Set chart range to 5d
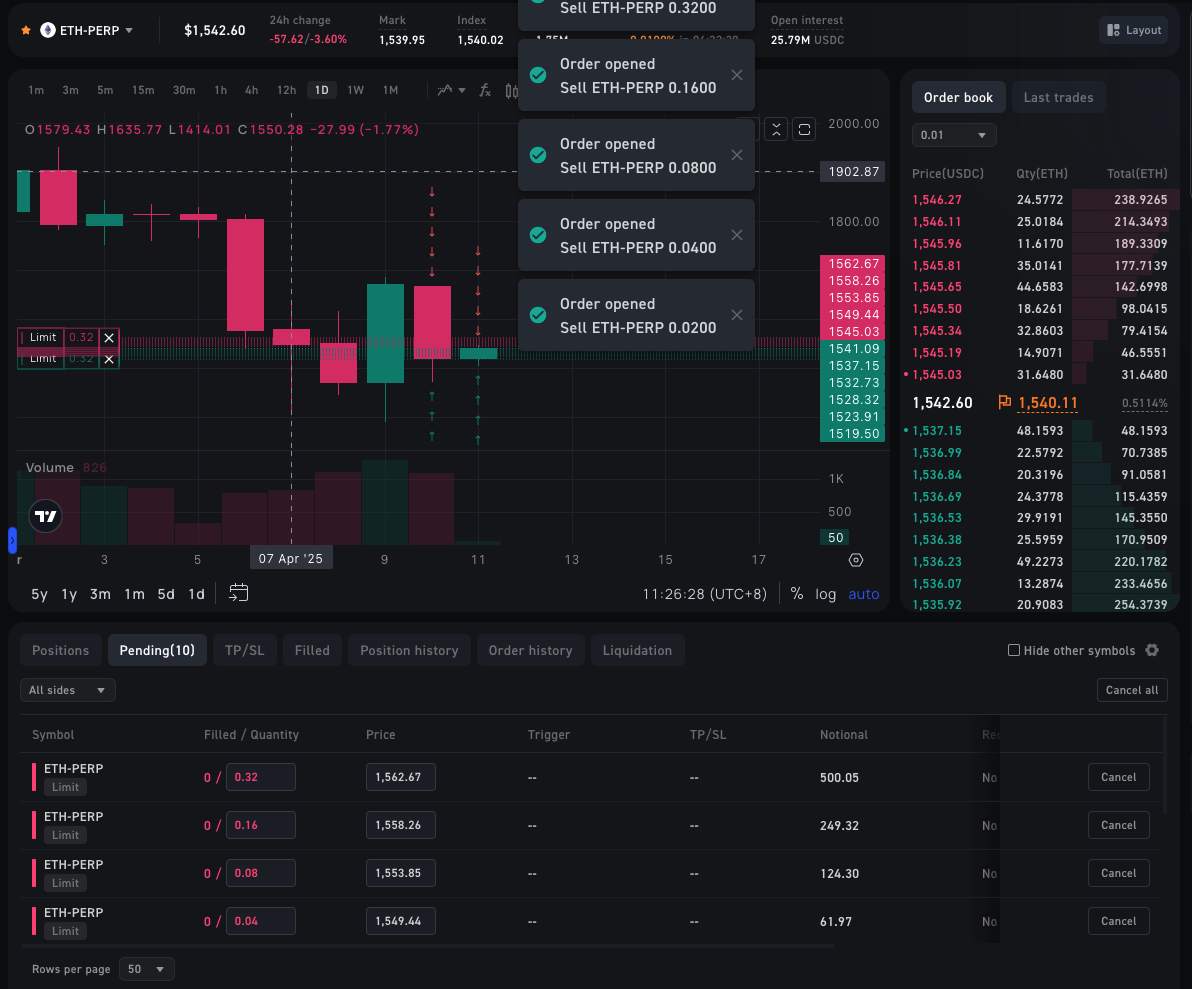 pyautogui.click(x=166, y=594)
